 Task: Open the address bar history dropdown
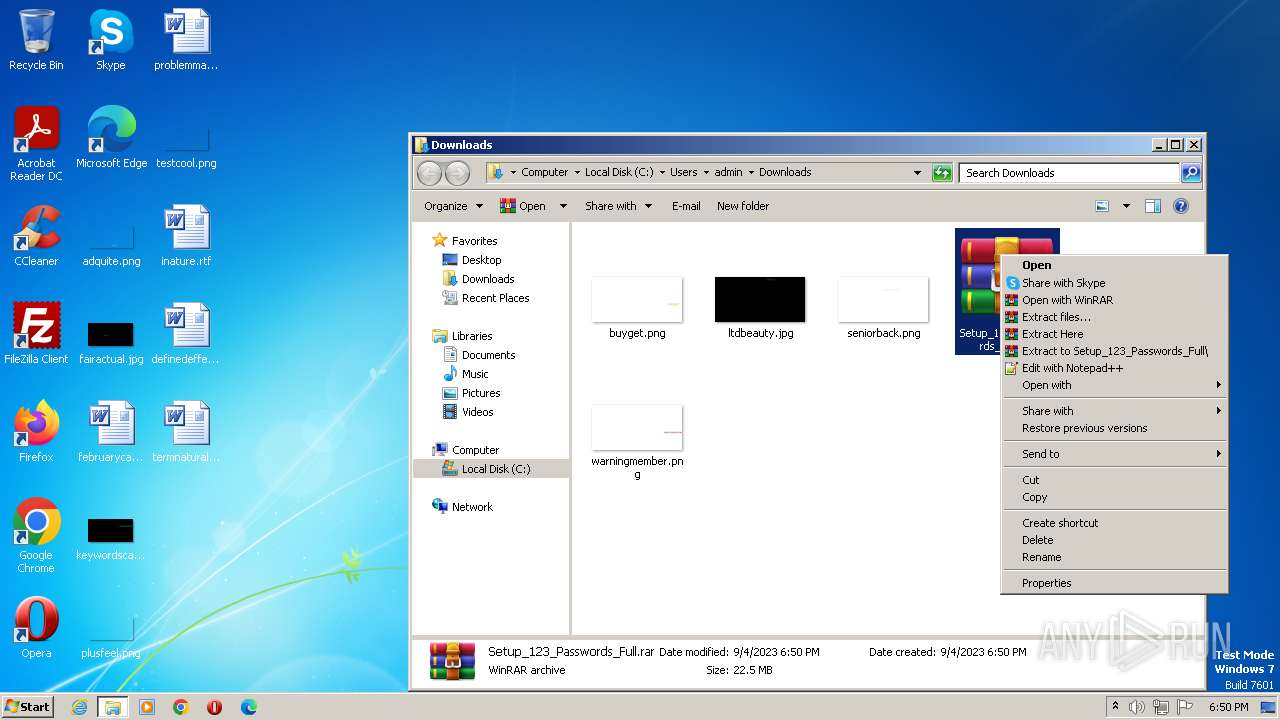tap(917, 173)
